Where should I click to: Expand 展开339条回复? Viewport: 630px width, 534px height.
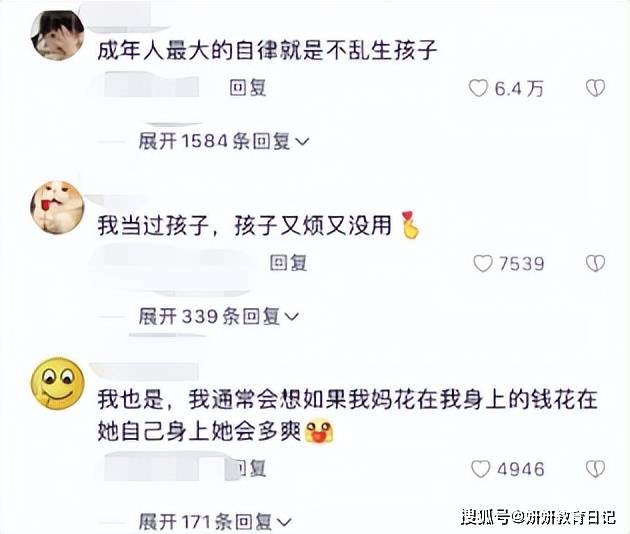coord(219,317)
